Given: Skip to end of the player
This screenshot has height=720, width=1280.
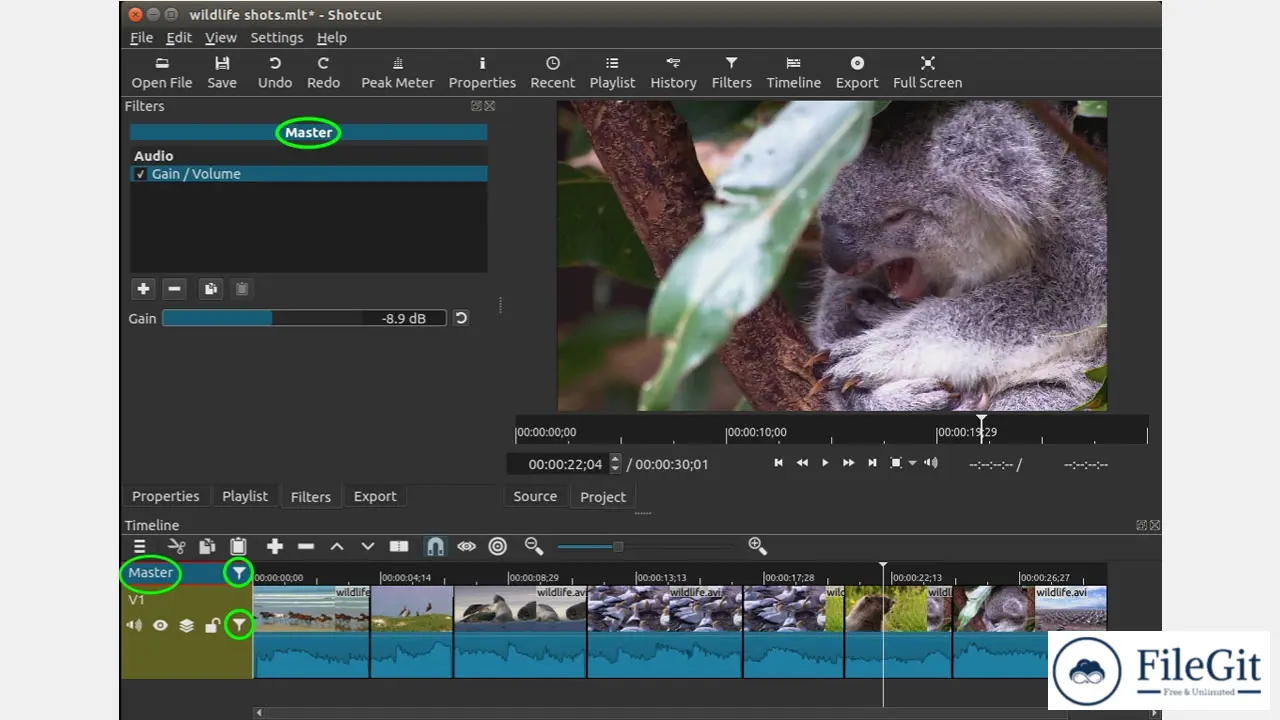Looking at the screenshot, I should [872, 463].
